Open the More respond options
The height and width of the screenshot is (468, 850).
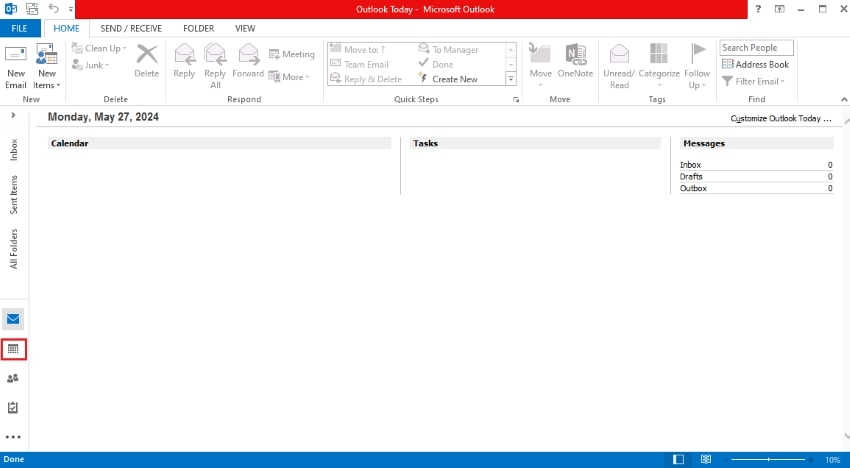(x=289, y=77)
